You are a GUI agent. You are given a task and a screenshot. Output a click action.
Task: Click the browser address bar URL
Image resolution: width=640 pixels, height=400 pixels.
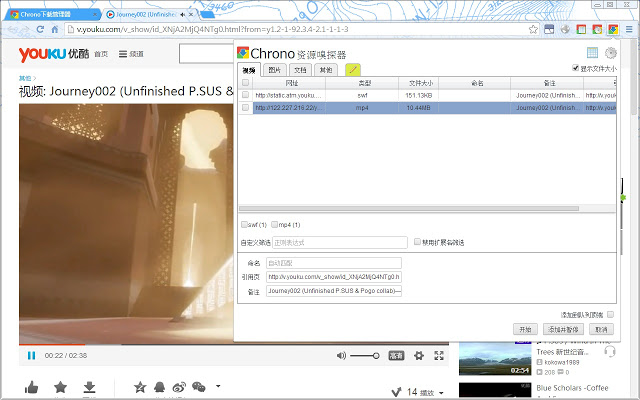point(212,29)
